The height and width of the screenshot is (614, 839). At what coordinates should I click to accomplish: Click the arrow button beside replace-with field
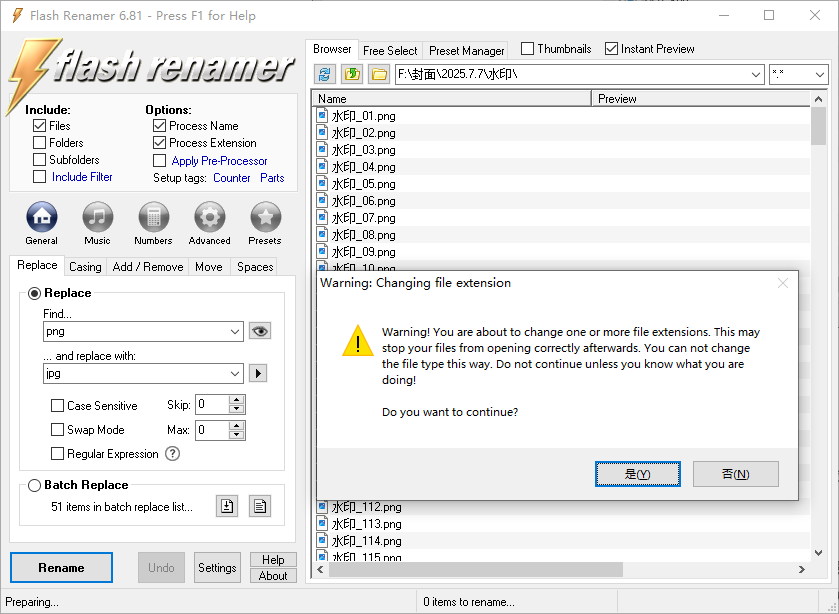(258, 373)
